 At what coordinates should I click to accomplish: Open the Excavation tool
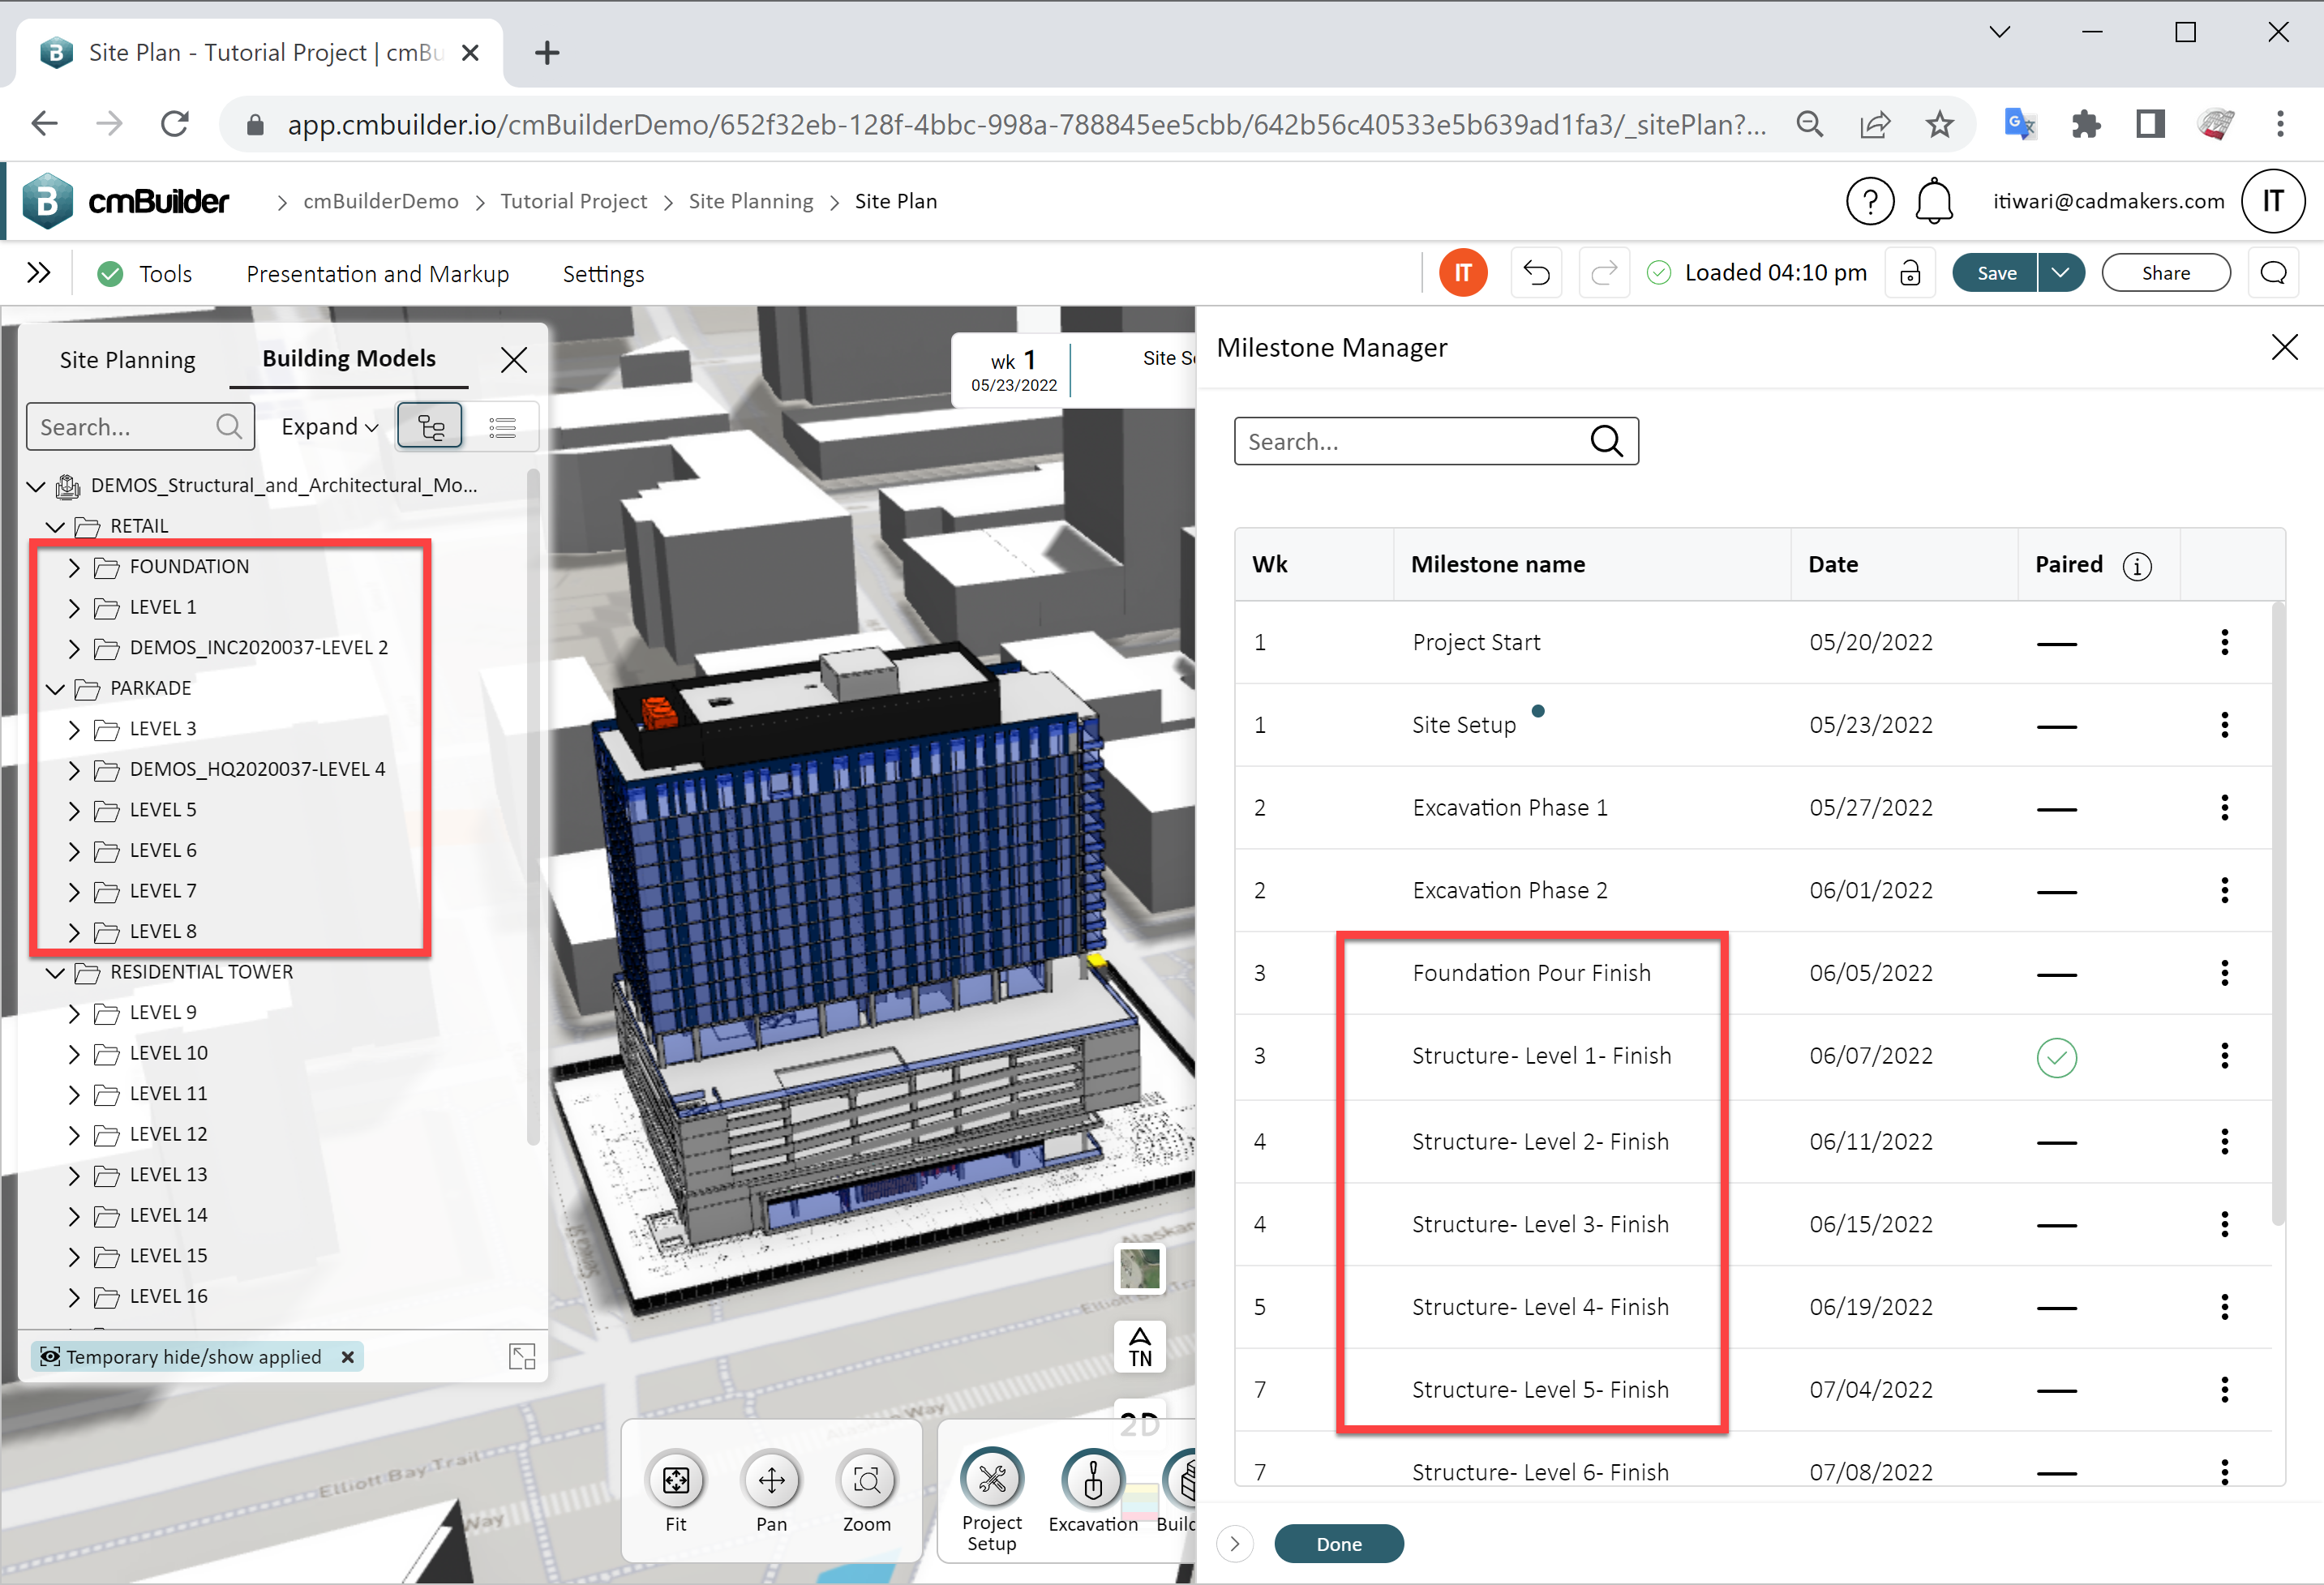[x=1092, y=1481]
